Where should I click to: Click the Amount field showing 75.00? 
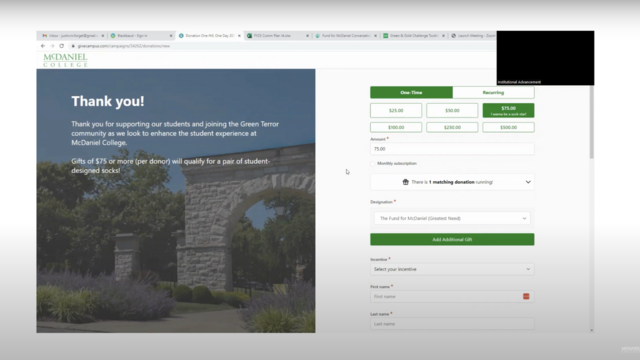(x=452, y=149)
